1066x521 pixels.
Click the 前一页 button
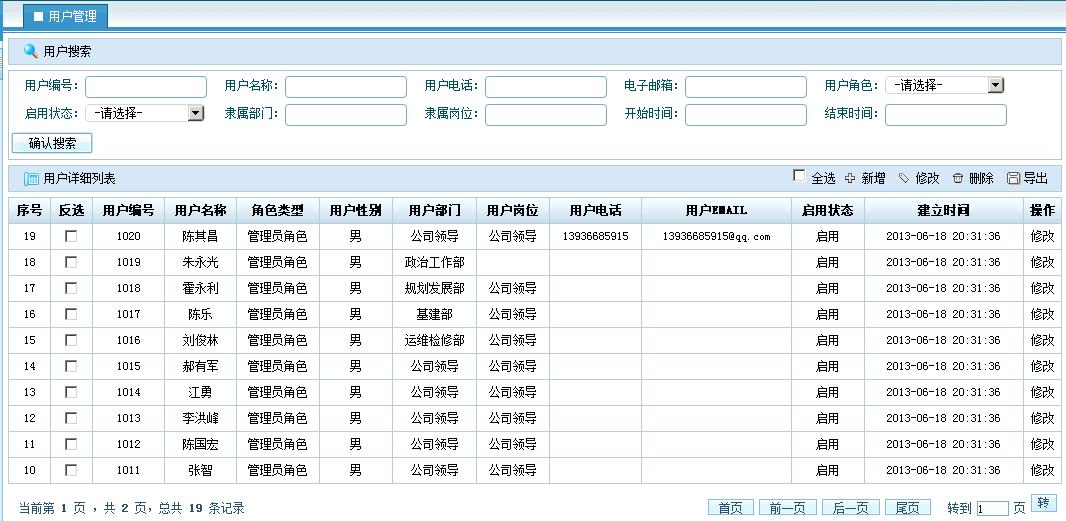(787, 507)
